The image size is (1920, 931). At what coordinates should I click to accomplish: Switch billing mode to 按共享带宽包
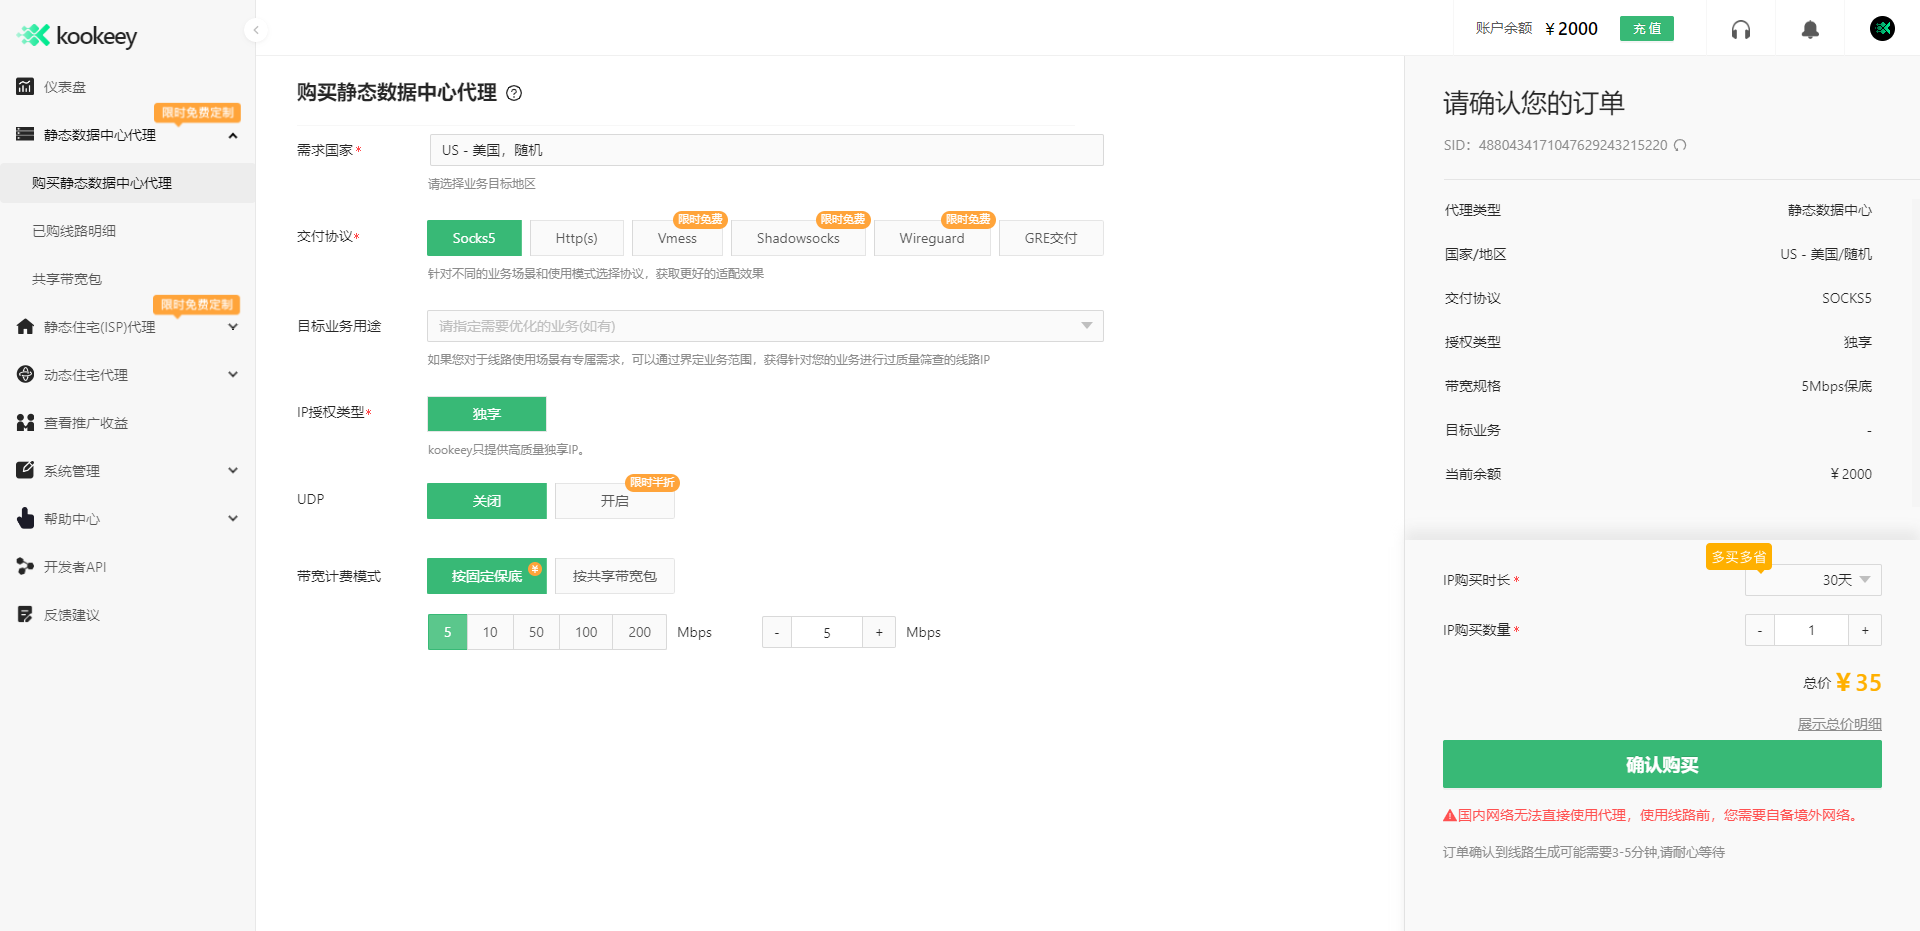(614, 576)
